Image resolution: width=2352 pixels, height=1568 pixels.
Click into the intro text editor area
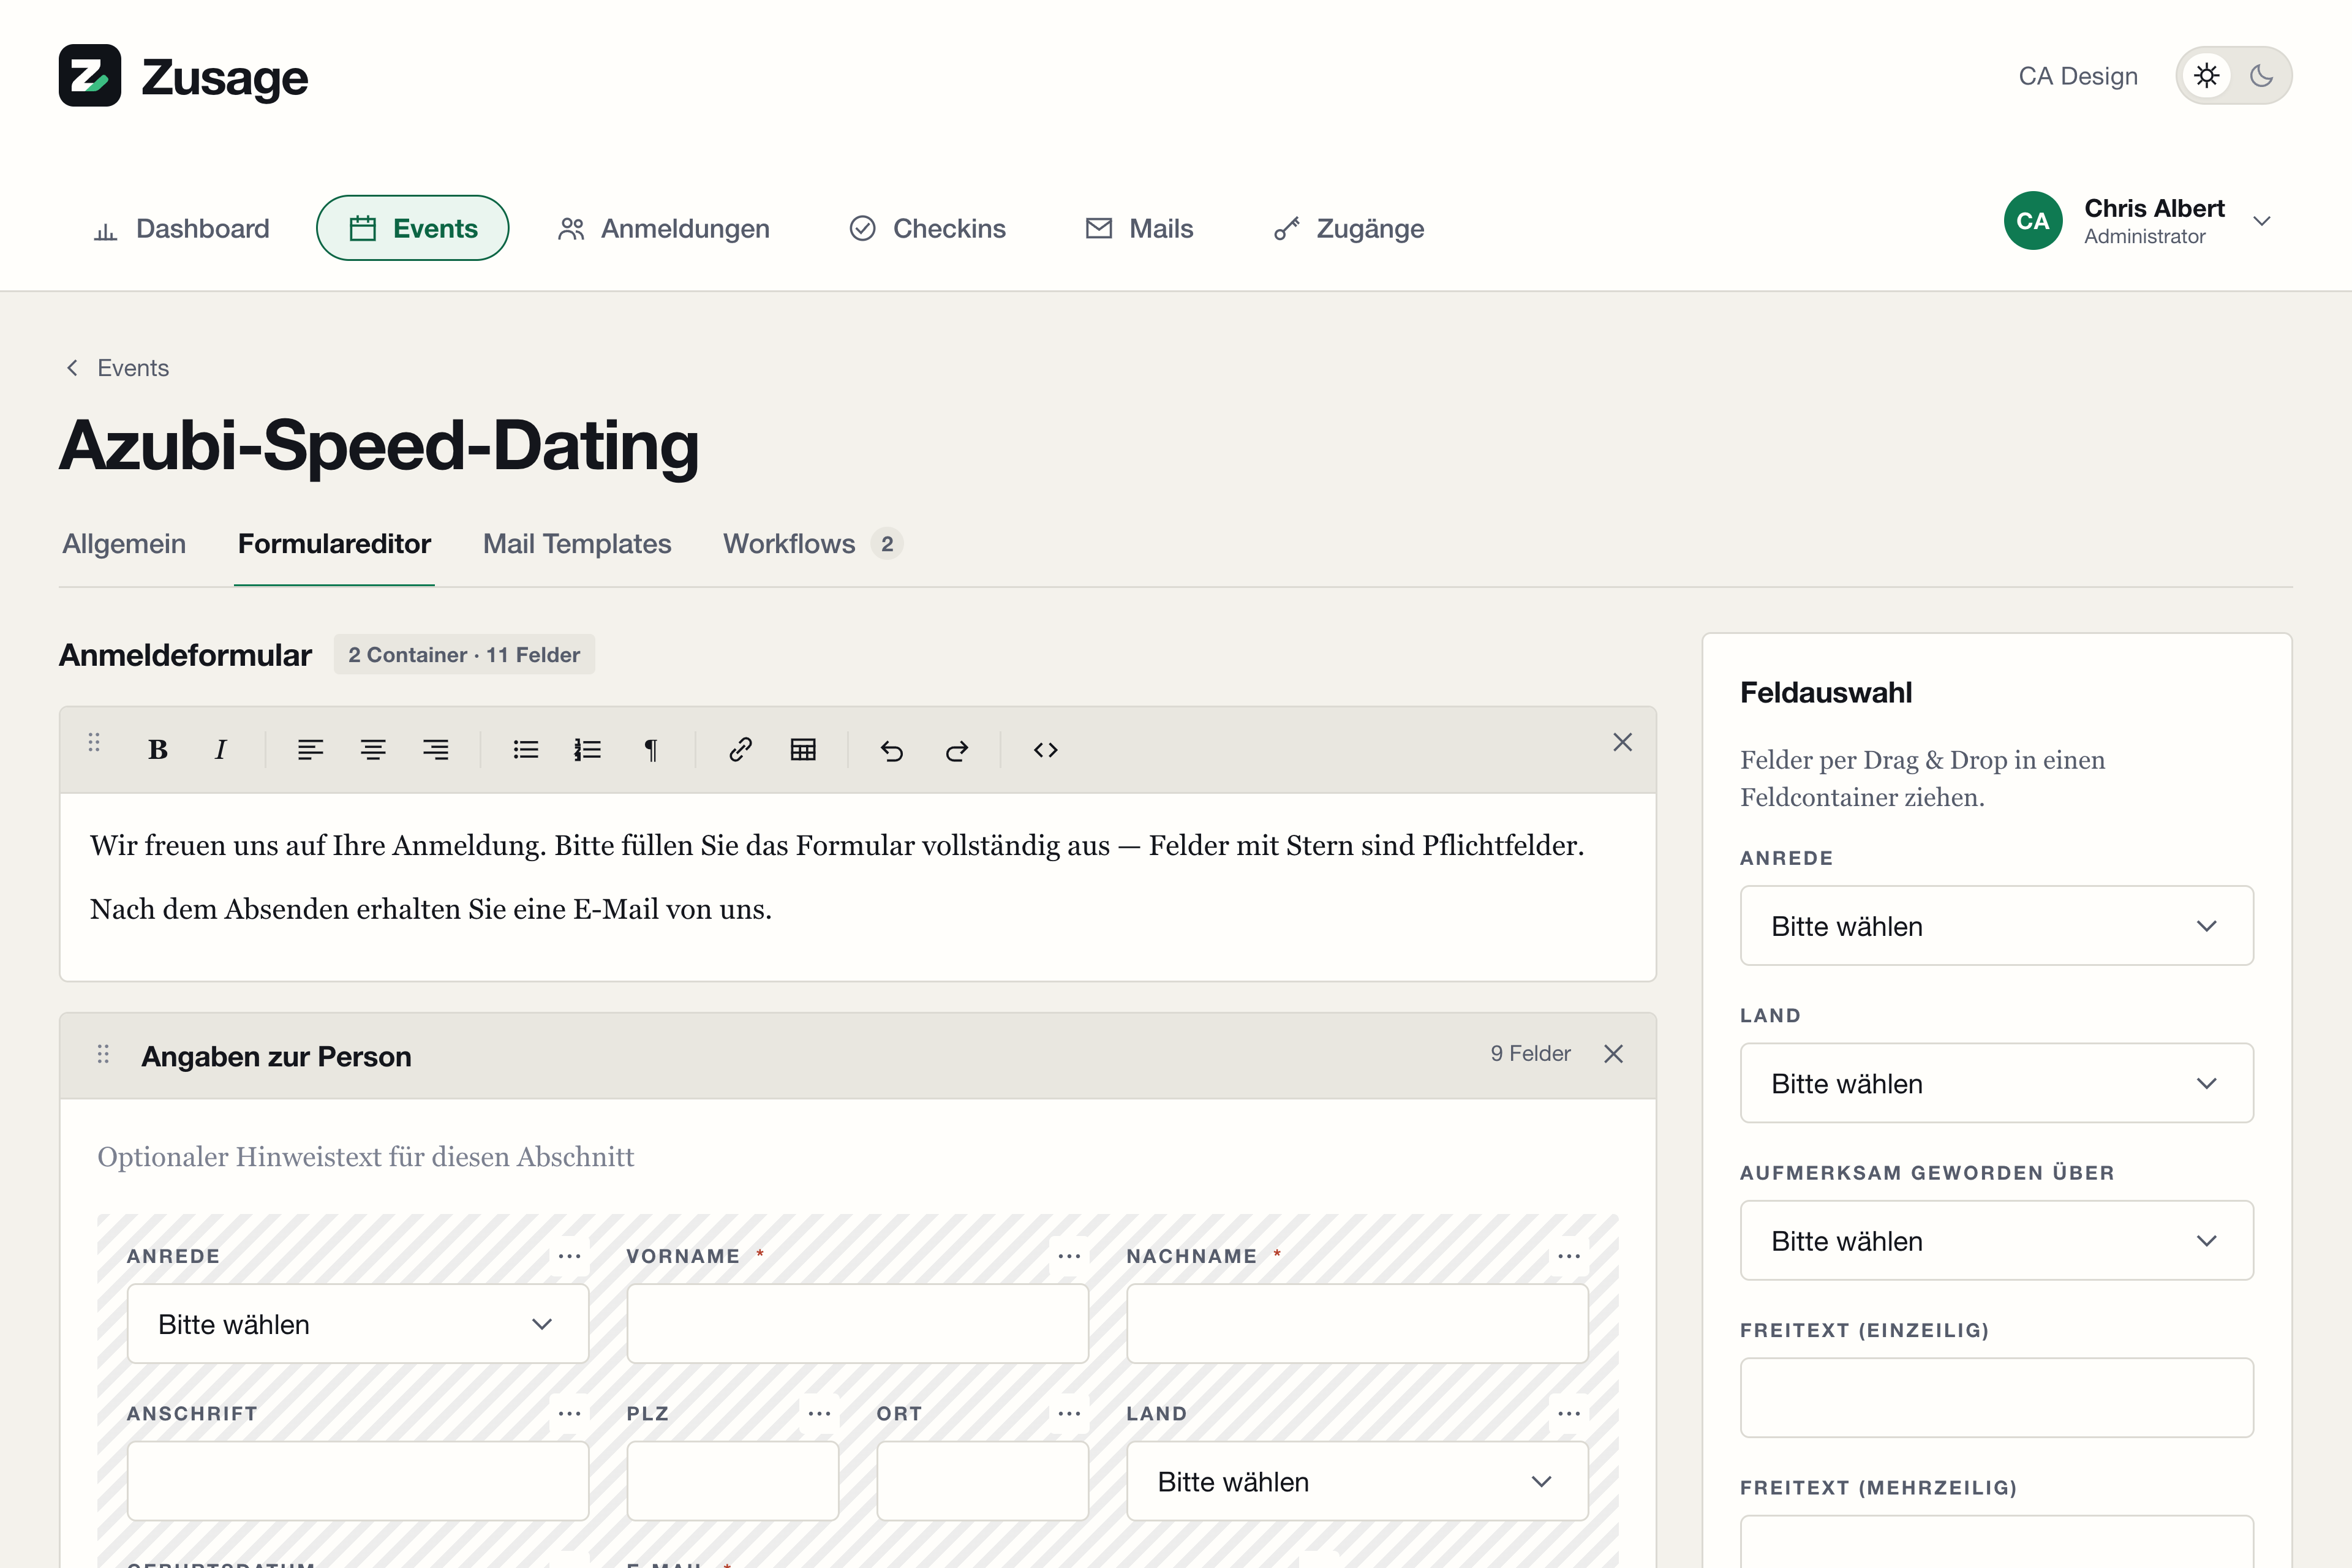point(858,886)
